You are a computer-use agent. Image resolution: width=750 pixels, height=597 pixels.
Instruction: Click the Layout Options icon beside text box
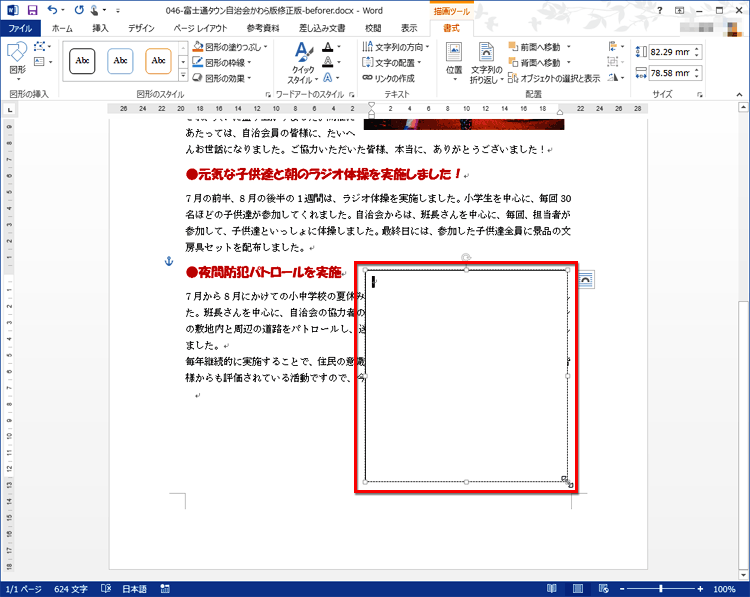[586, 279]
